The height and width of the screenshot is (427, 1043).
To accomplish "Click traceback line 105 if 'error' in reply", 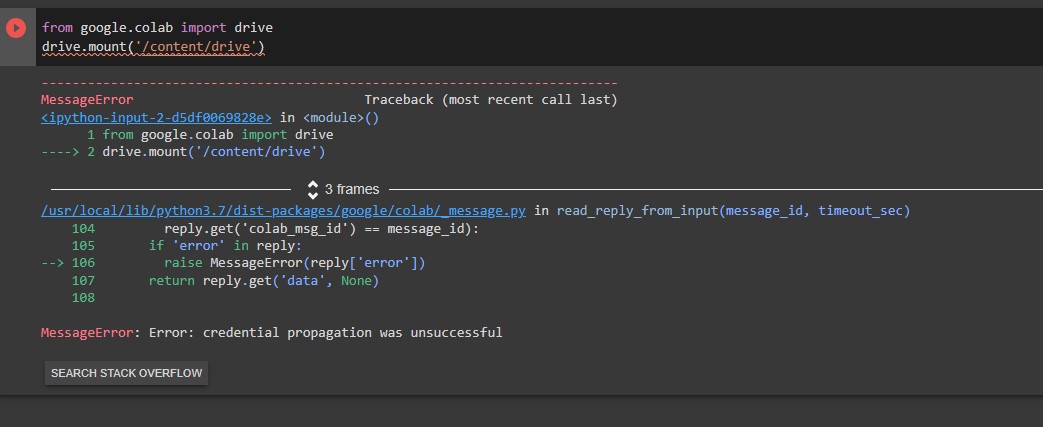I will [x=186, y=245].
